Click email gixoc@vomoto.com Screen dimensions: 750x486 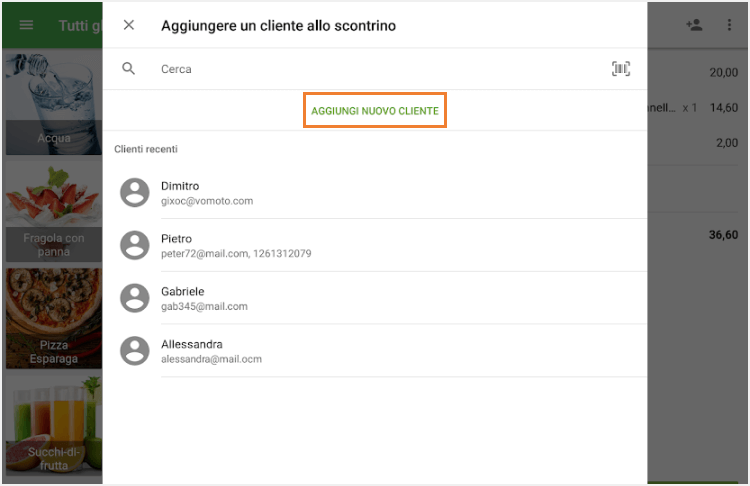point(207,201)
